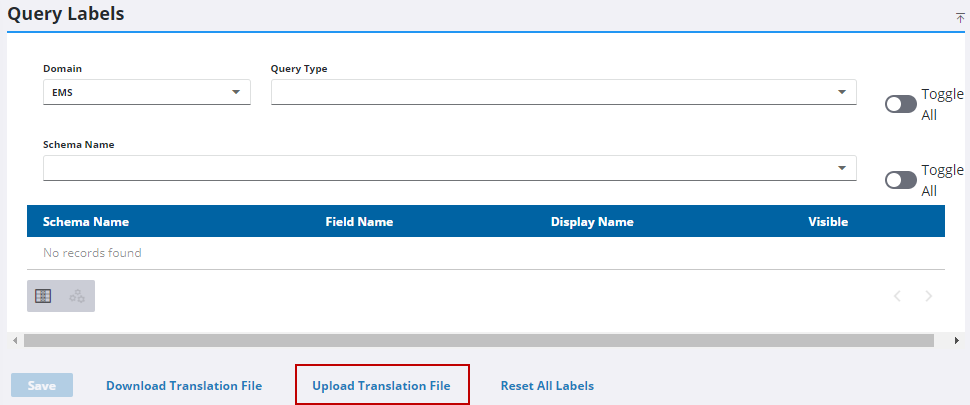Click Upload Translation File
The width and height of the screenshot is (970, 405).
click(x=382, y=386)
